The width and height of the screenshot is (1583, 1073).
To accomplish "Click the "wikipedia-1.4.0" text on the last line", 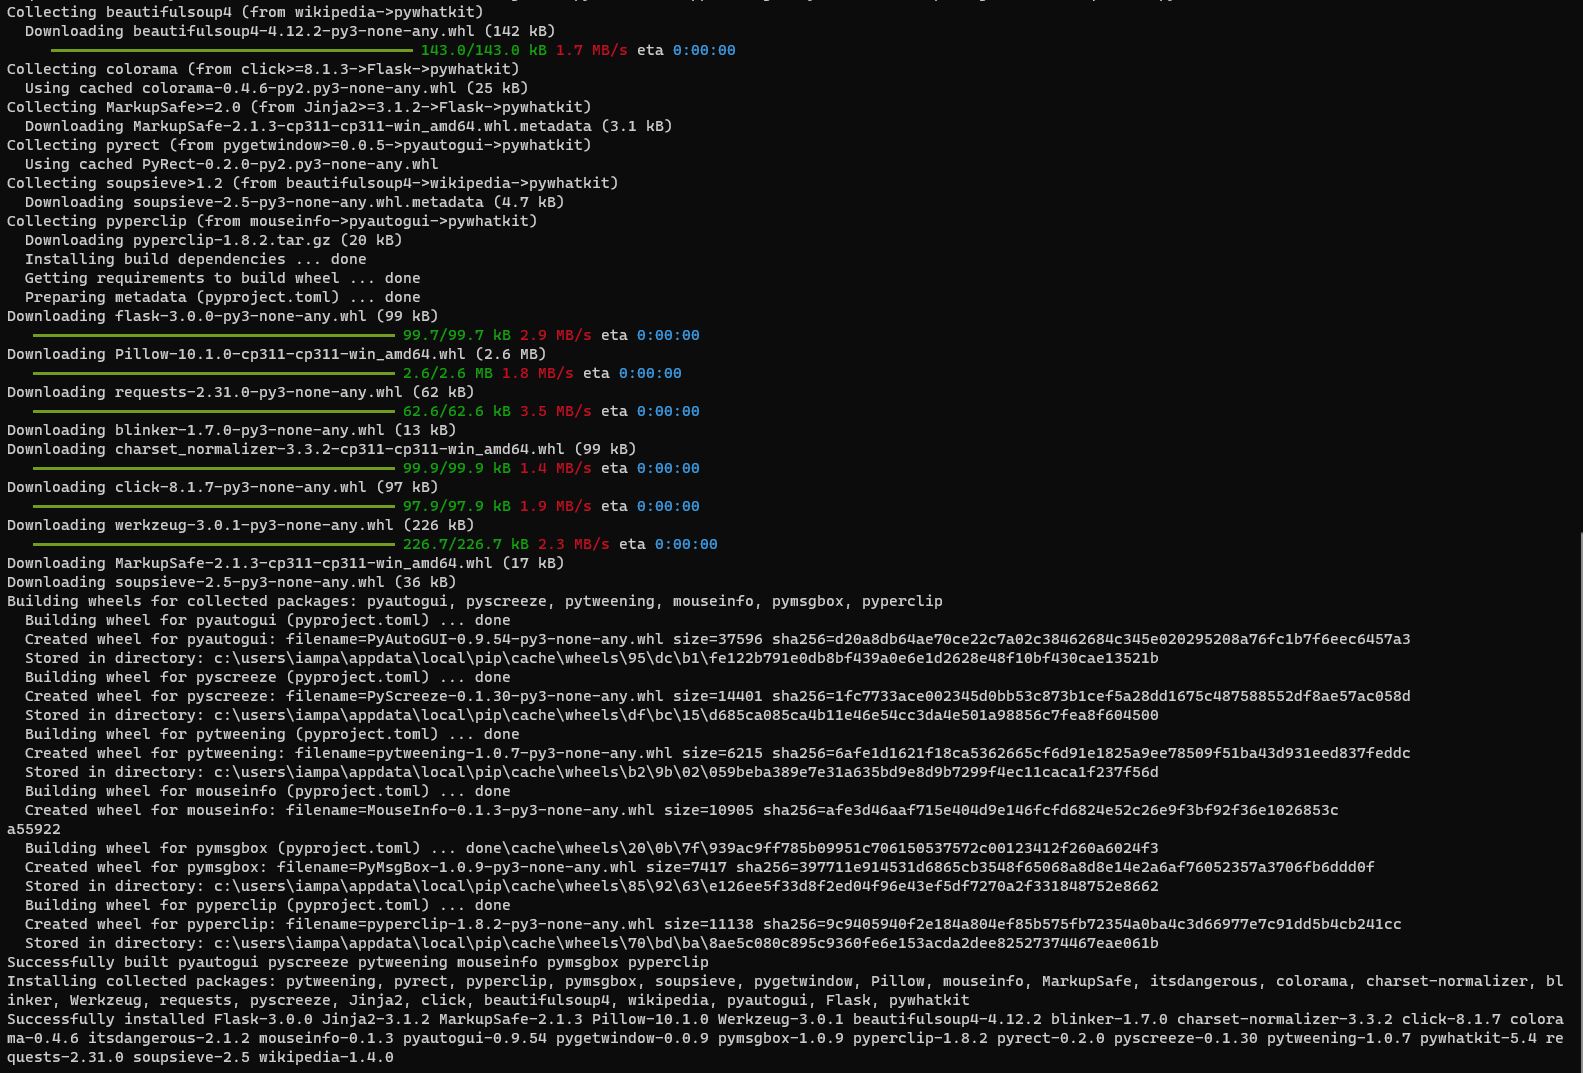I will click(326, 1057).
